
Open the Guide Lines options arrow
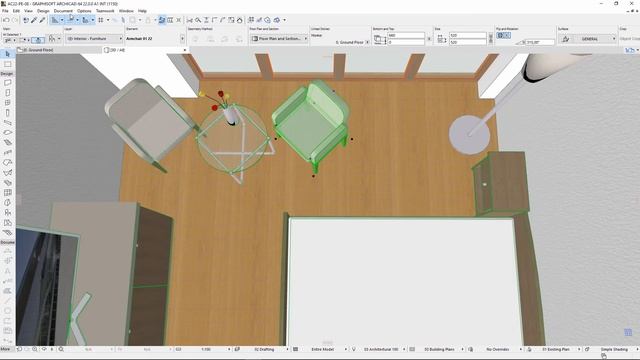pyautogui.click(x=62, y=20)
